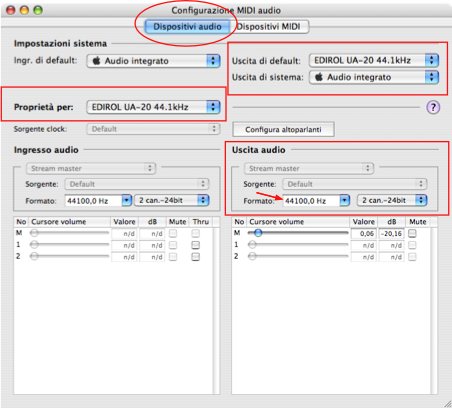Viewport: 452px width, 408px height.
Task: Click arrow icon of Ingresso audio 44100,0 Hz
Action: tap(126, 200)
